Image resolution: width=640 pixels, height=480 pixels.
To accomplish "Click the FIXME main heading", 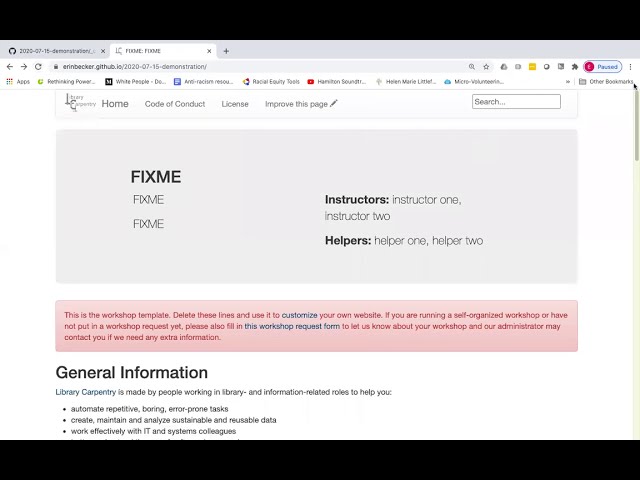I will point(156,177).
